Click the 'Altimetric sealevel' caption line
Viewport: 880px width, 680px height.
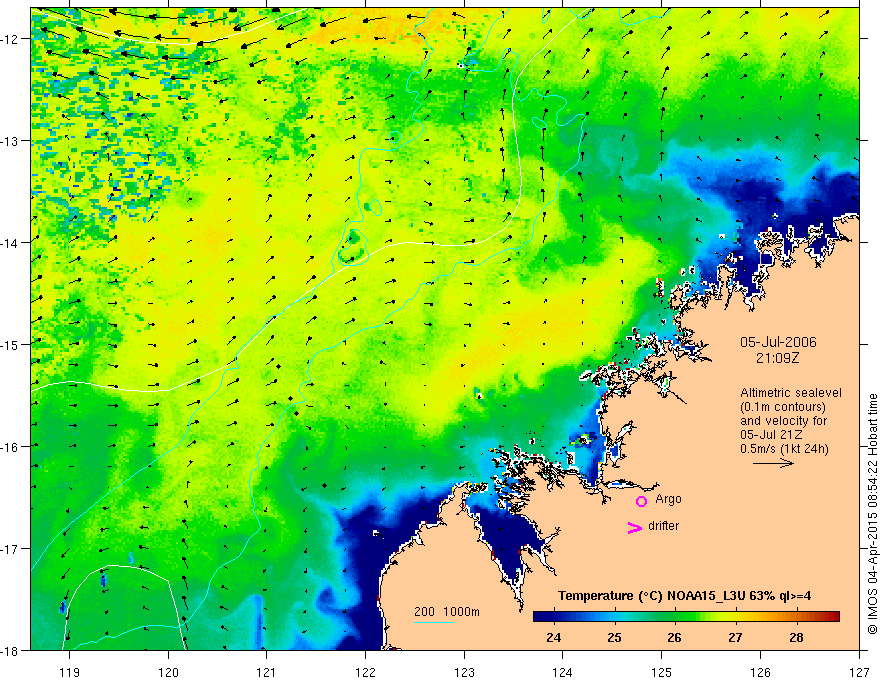point(791,393)
